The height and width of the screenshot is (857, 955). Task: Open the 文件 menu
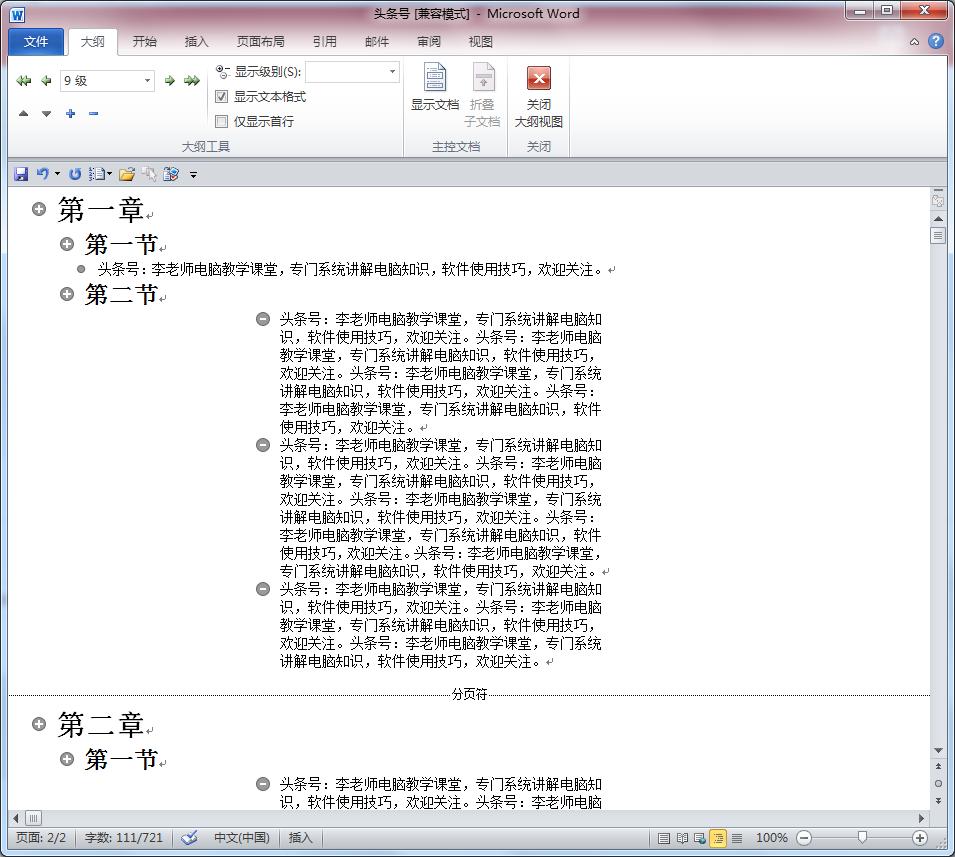click(35, 41)
